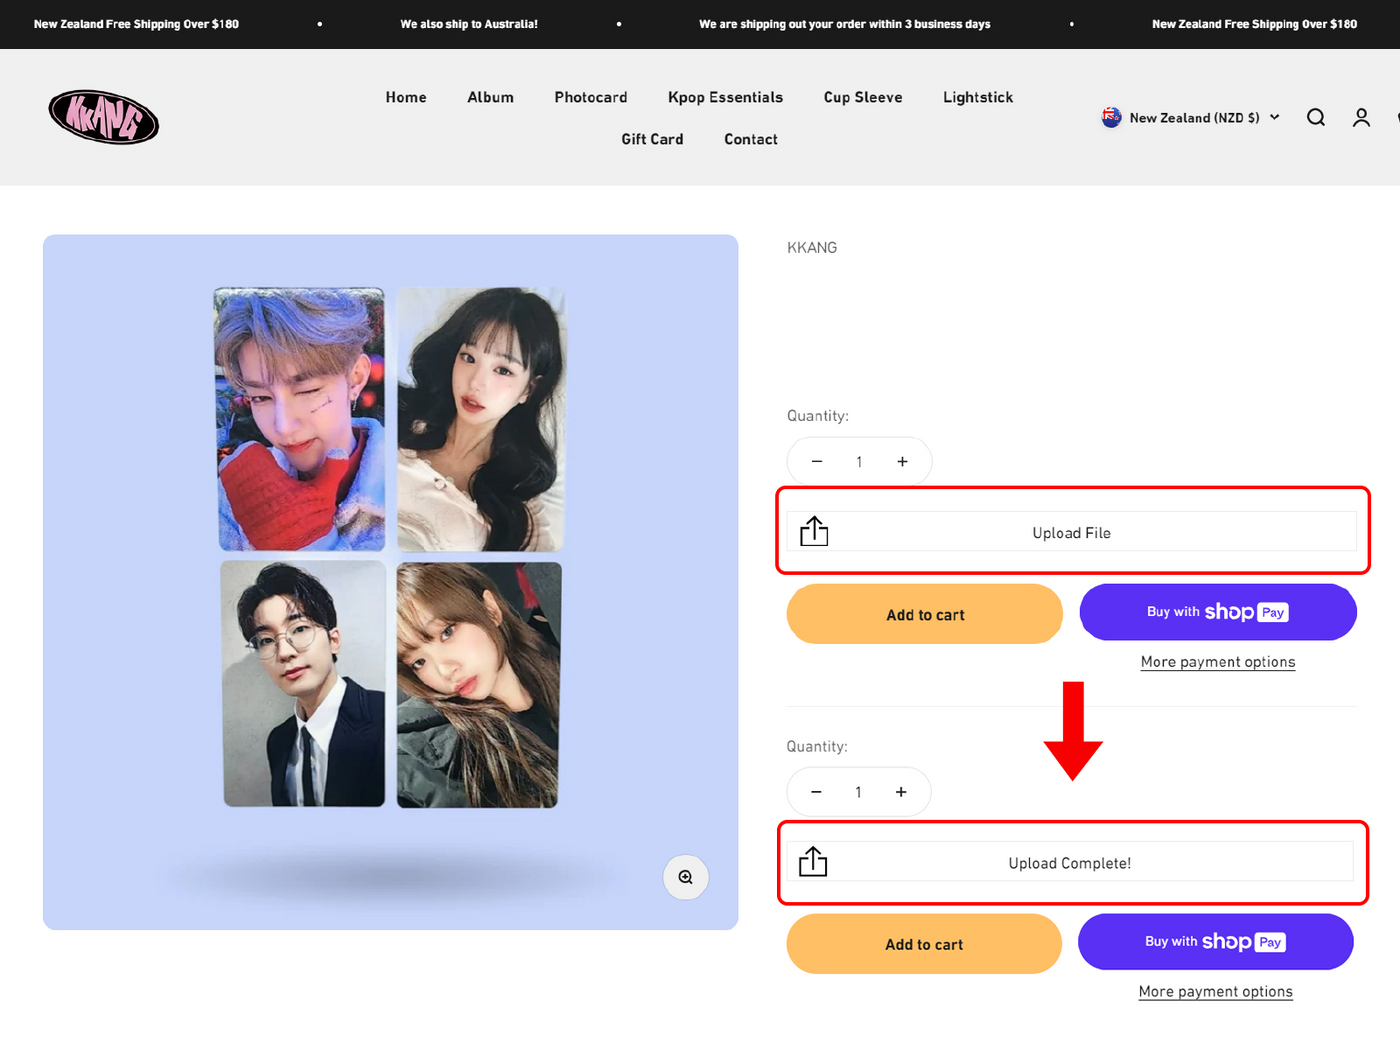
Task: Navigate to the Kpop Essentials section
Action: [725, 97]
